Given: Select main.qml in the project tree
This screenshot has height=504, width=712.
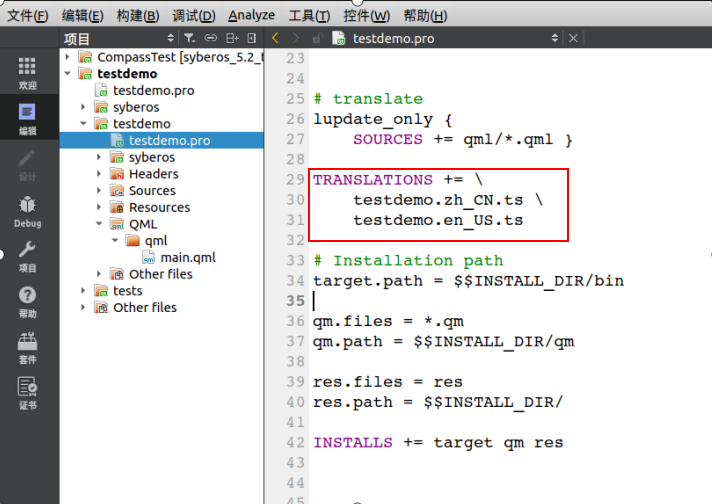Looking at the screenshot, I should point(187,257).
